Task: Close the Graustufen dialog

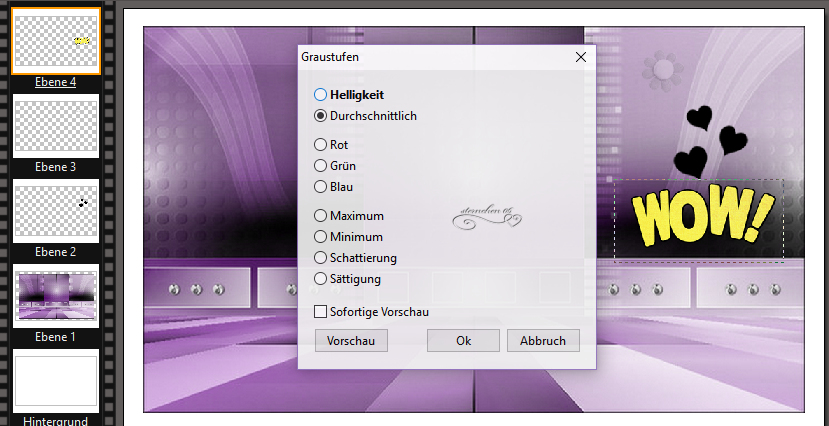Action: pos(581,57)
